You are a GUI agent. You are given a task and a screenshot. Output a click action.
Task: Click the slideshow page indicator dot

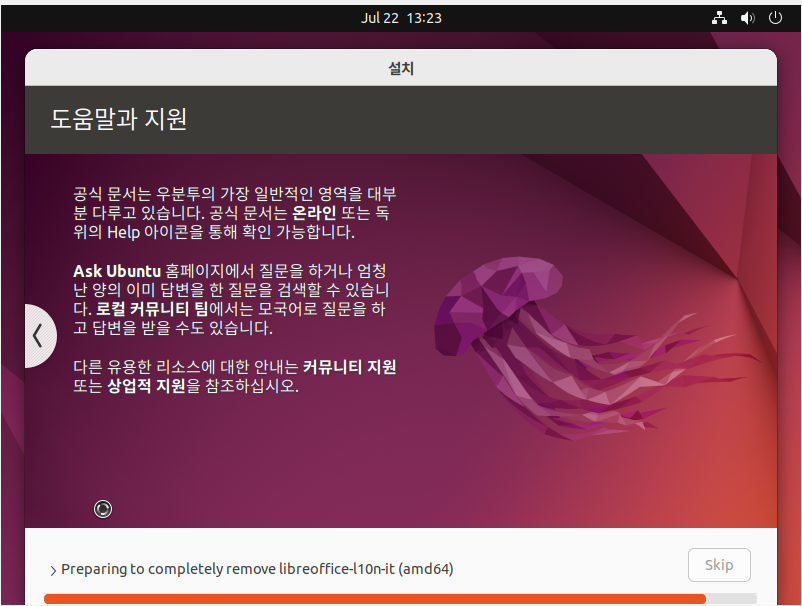pyautogui.click(x=103, y=509)
